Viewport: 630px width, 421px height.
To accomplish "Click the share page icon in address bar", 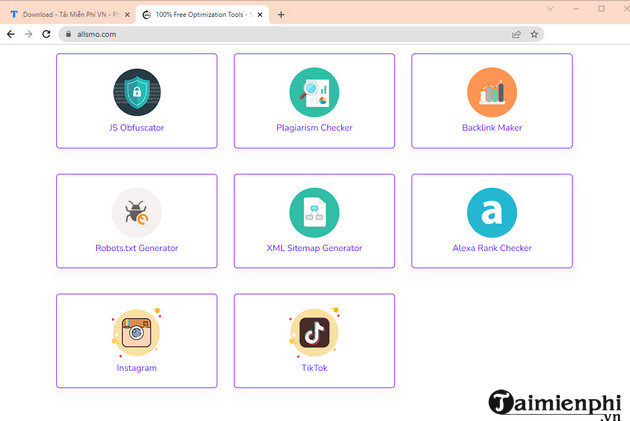I will pyautogui.click(x=516, y=33).
